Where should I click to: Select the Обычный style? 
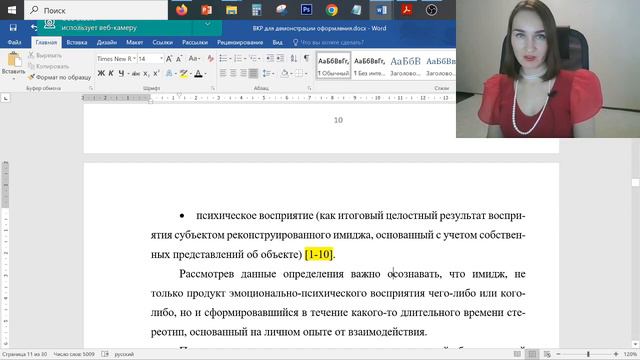333,65
